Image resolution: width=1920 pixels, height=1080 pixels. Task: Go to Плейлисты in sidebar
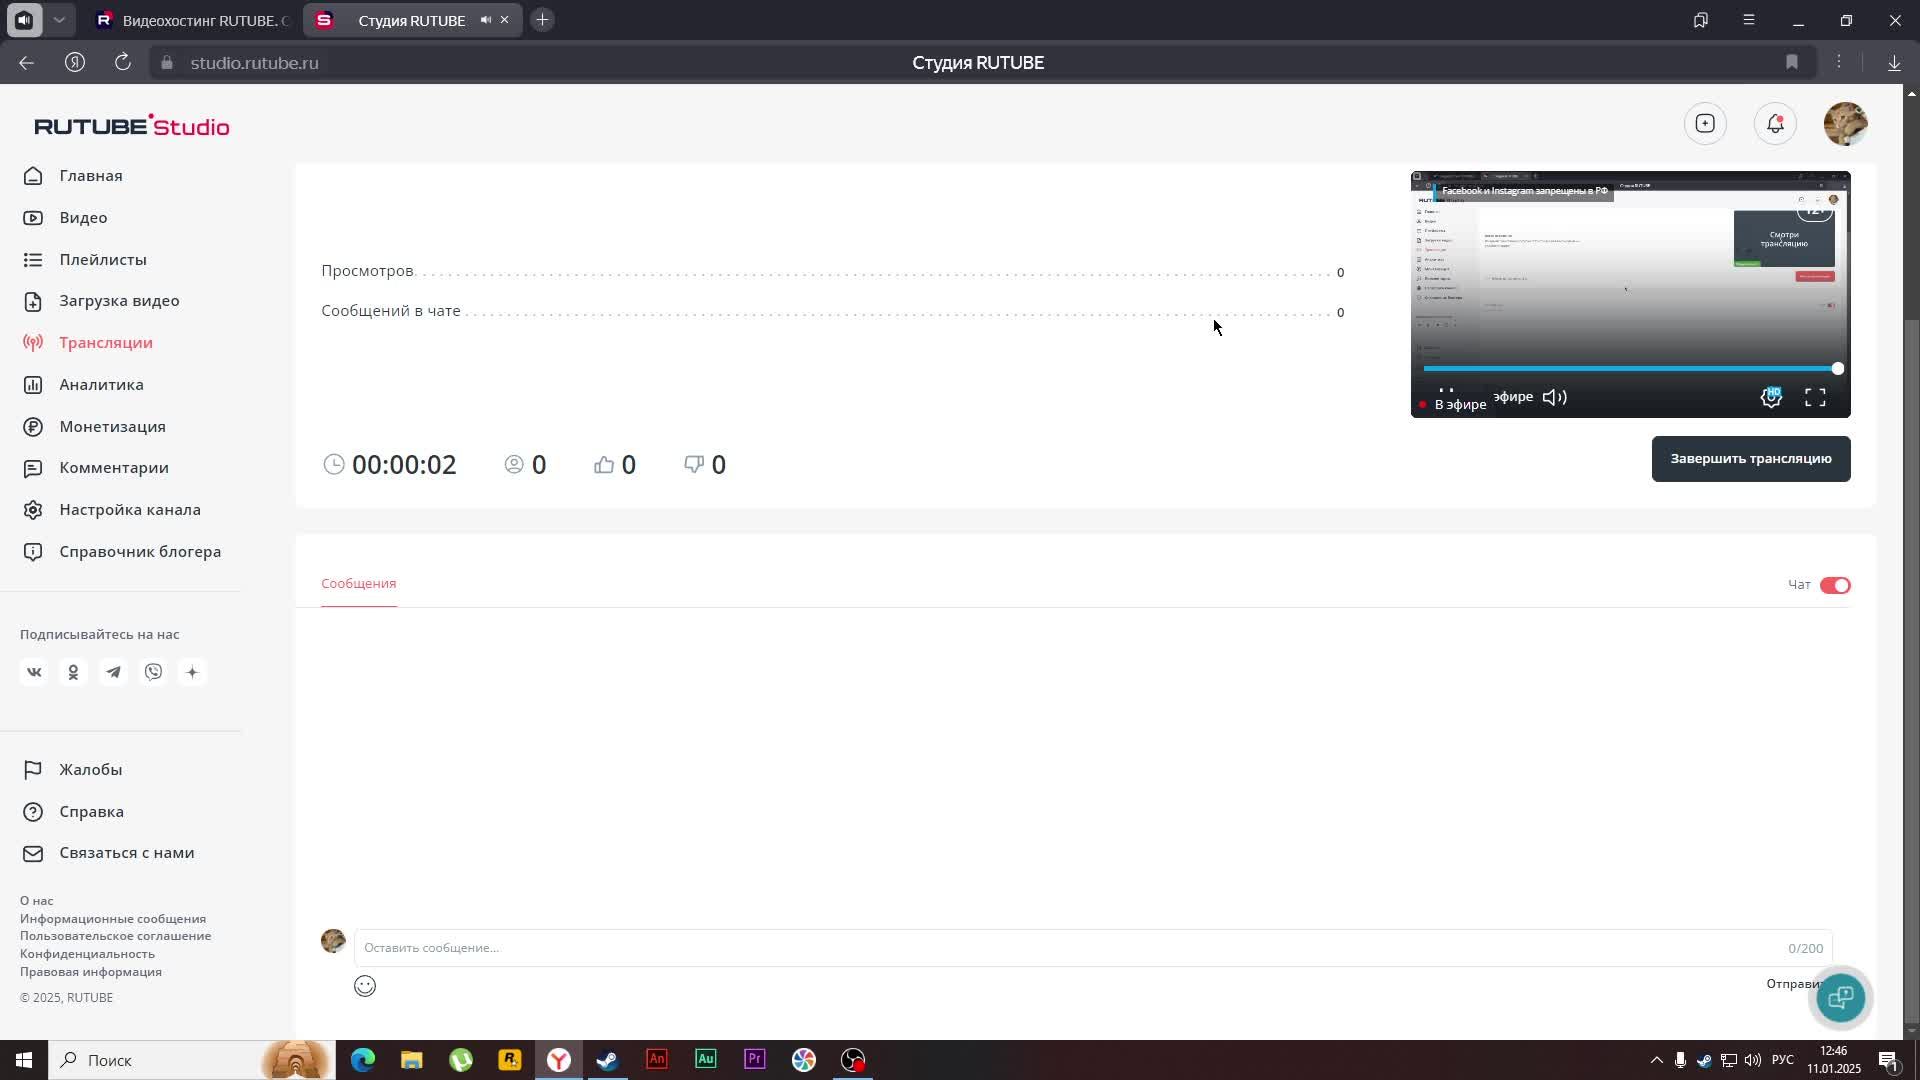pyautogui.click(x=102, y=260)
